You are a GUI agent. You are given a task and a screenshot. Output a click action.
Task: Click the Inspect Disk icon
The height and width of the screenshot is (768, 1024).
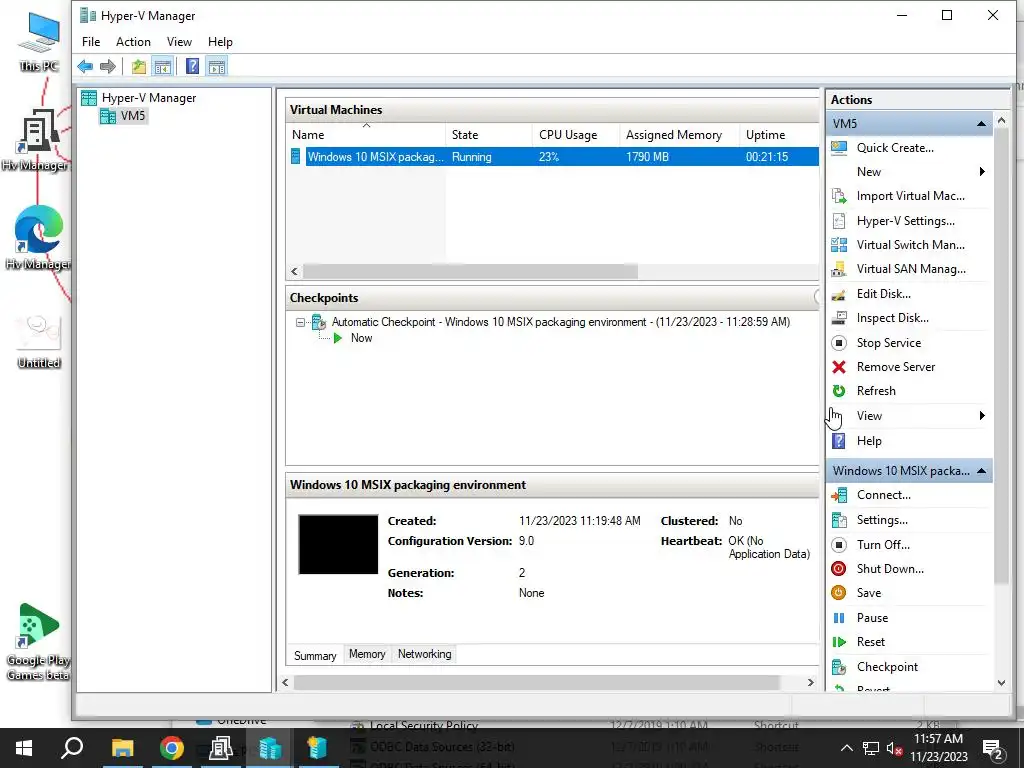pos(839,318)
